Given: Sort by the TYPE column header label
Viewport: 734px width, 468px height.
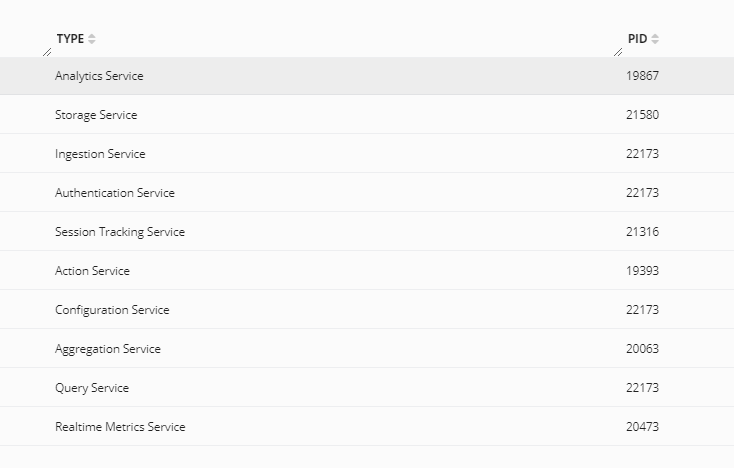Looking at the screenshot, I should click(x=69, y=39).
